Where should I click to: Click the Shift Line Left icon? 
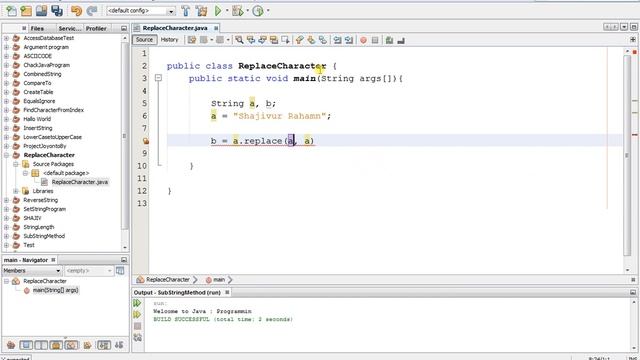click(337, 40)
